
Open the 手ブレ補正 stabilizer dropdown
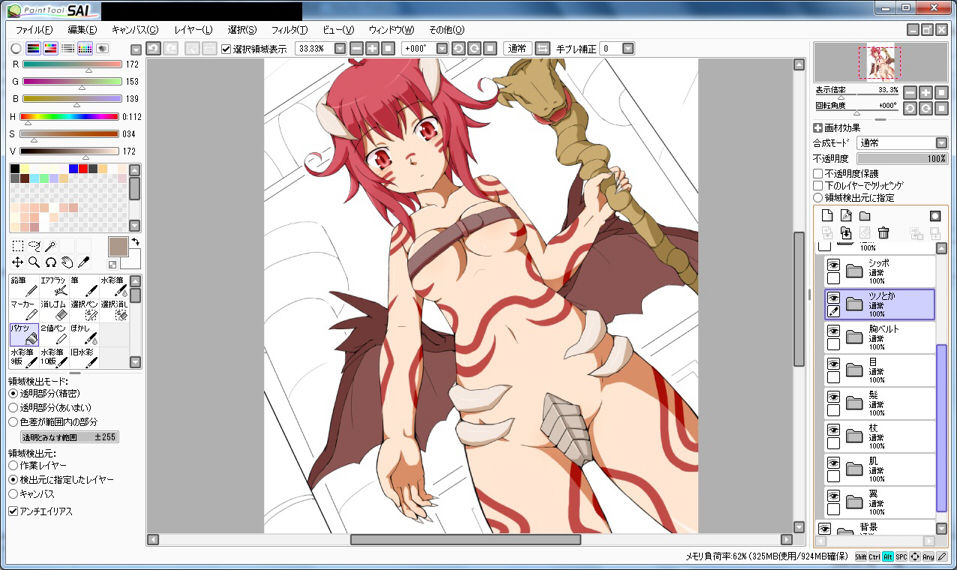point(627,48)
